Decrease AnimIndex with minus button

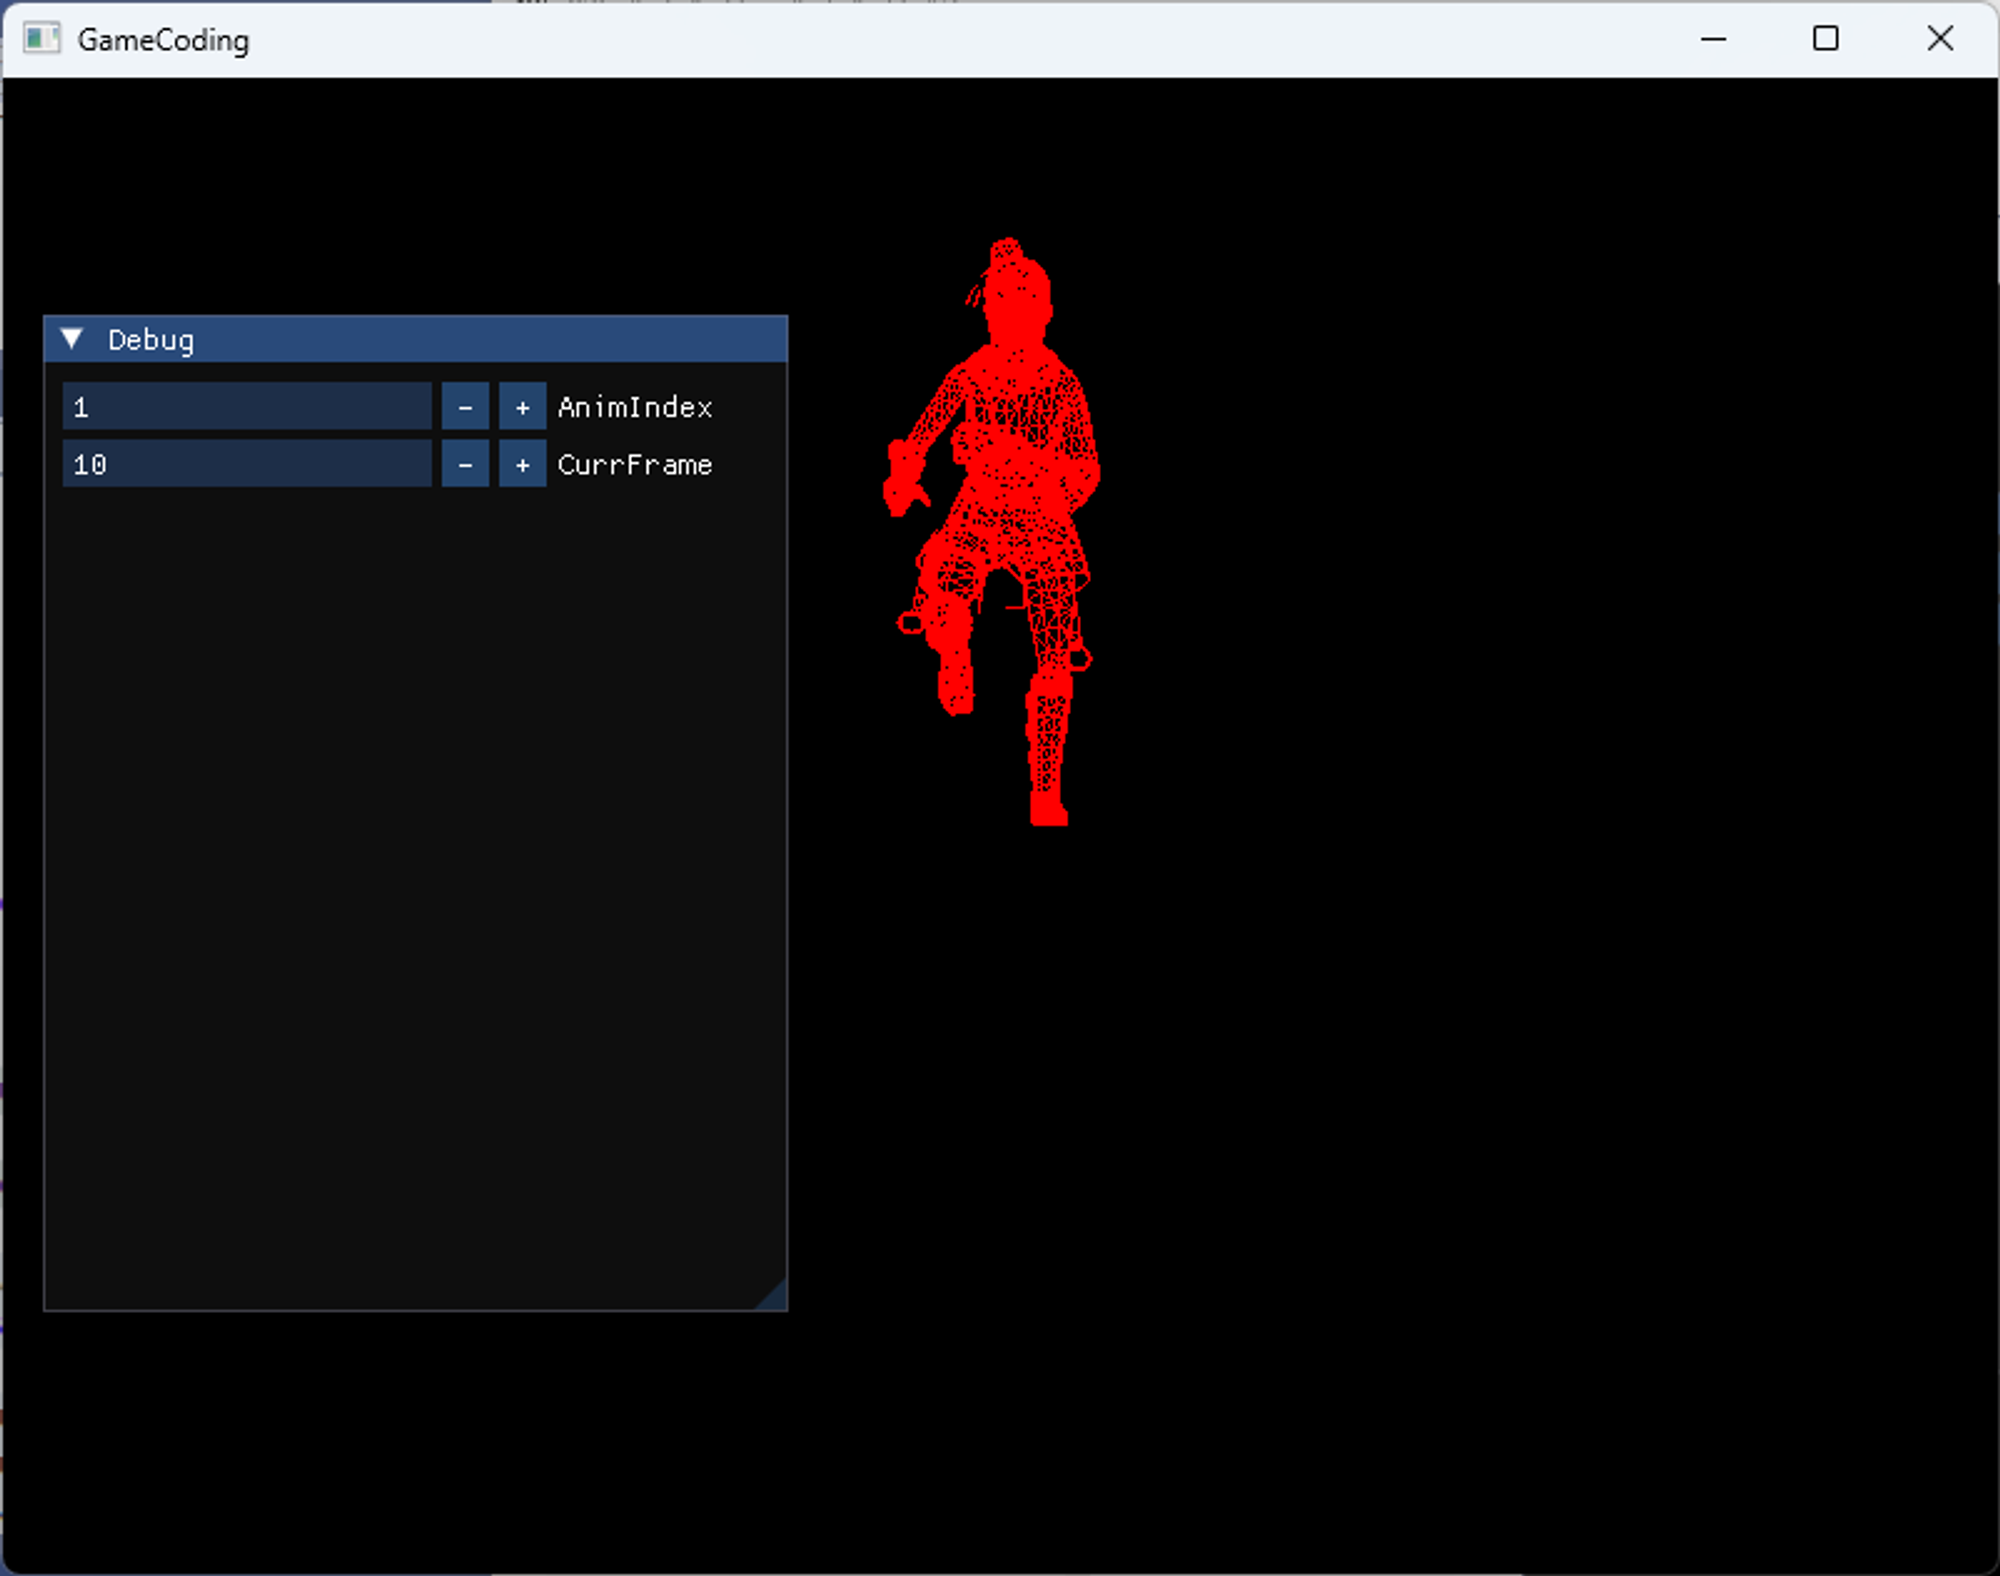[x=465, y=407]
